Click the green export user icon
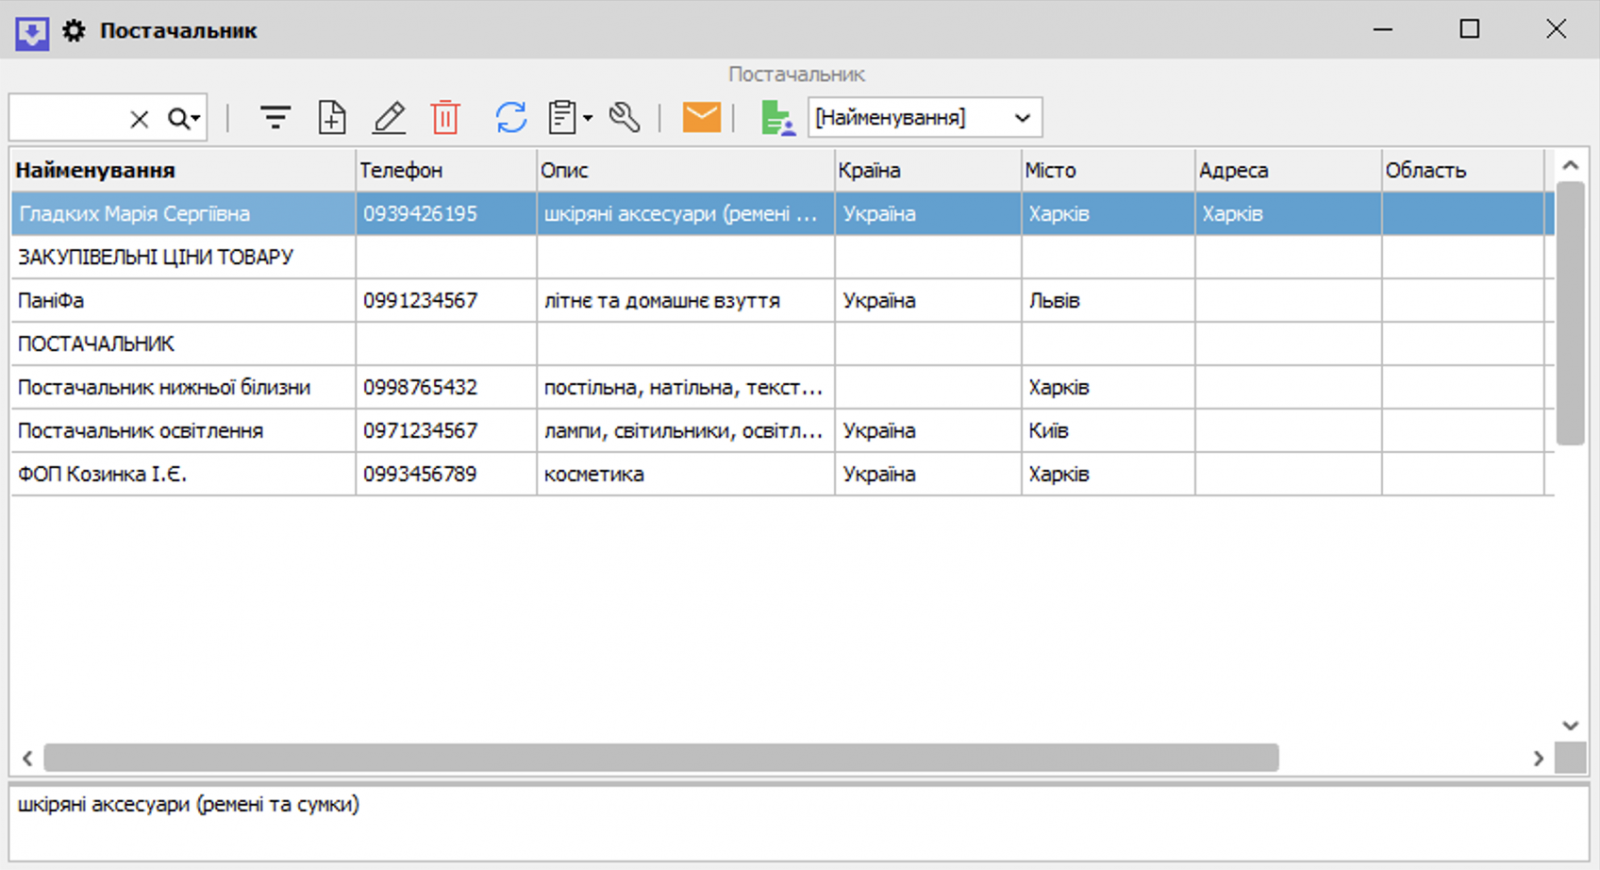The width and height of the screenshot is (1600, 870). (x=777, y=118)
